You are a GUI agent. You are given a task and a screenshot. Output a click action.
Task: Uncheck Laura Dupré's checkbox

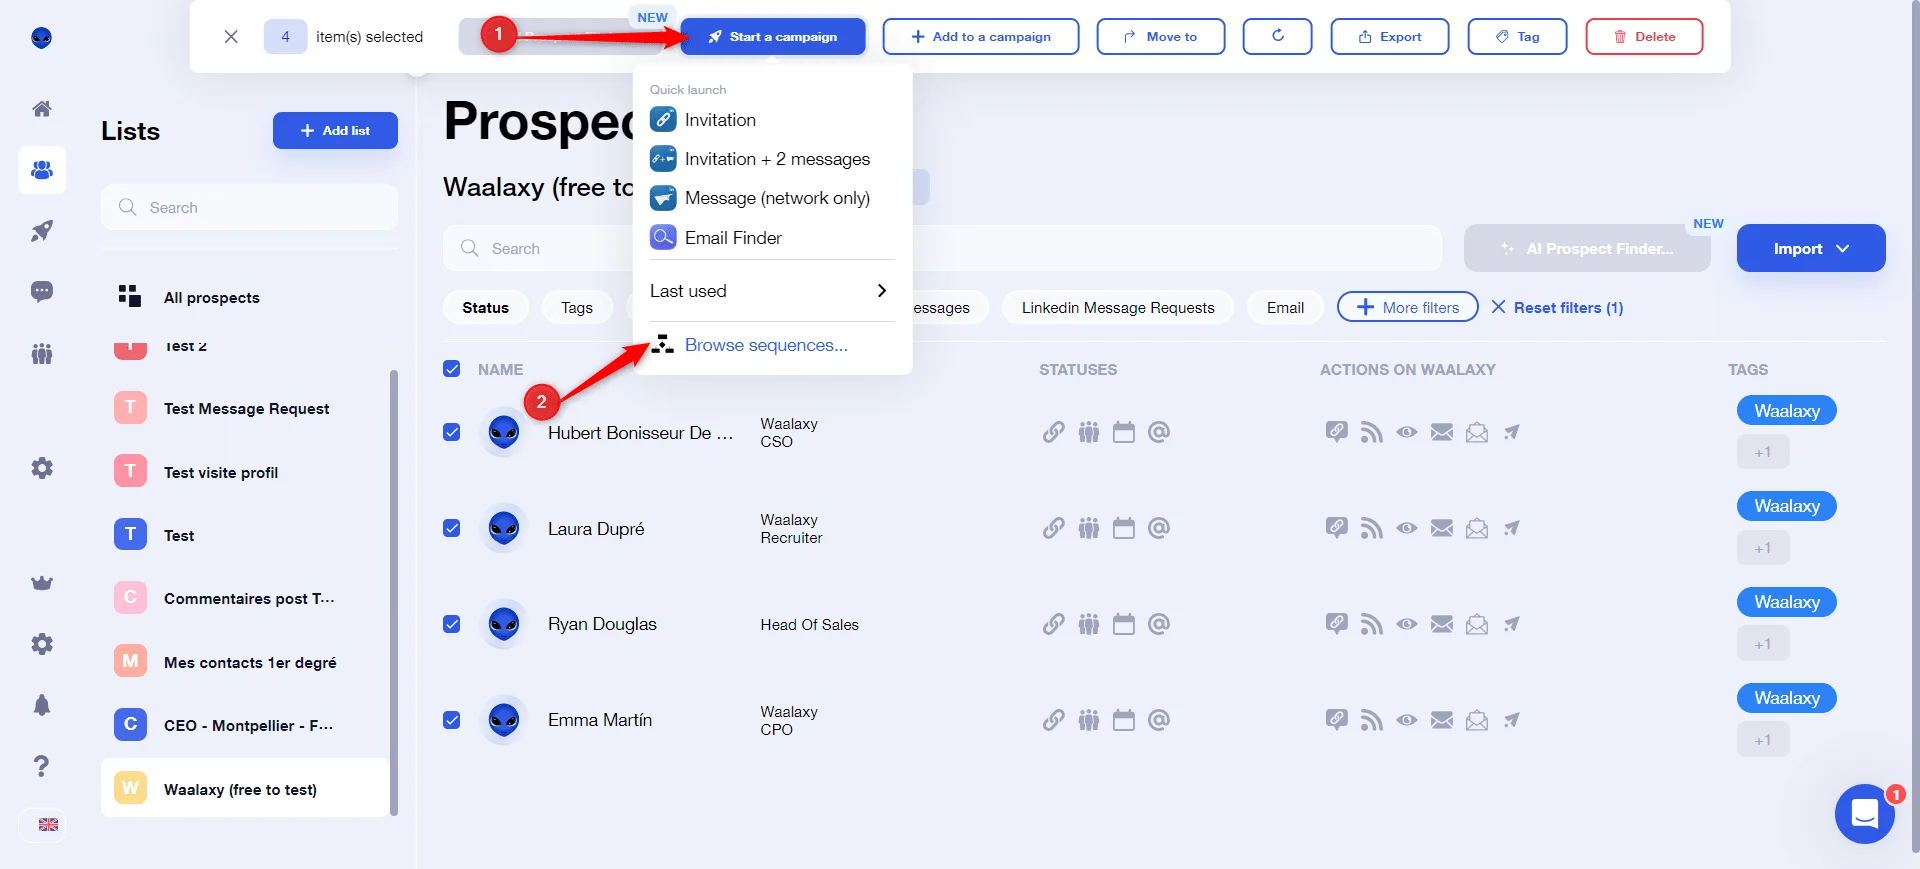click(452, 528)
